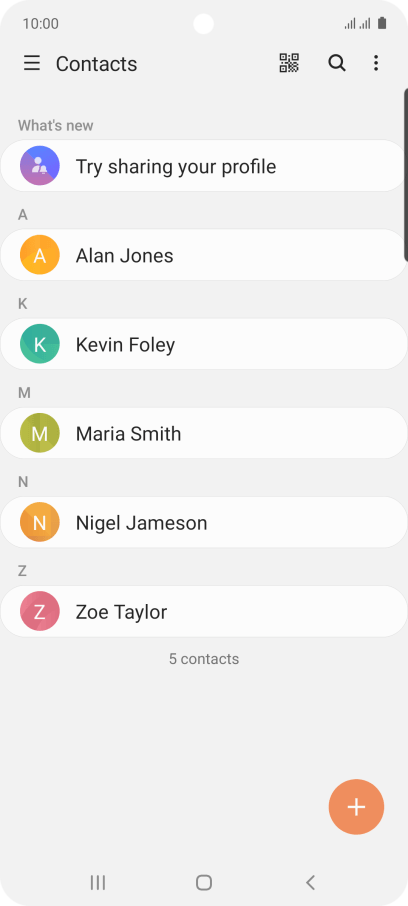Open the Alan Jones contact entry
The height and width of the screenshot is (906, 408).
(x=204, y=255)
